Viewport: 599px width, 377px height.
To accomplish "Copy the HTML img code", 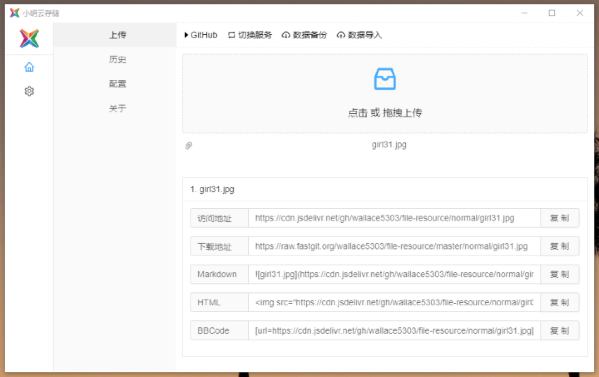I will 560,303.
